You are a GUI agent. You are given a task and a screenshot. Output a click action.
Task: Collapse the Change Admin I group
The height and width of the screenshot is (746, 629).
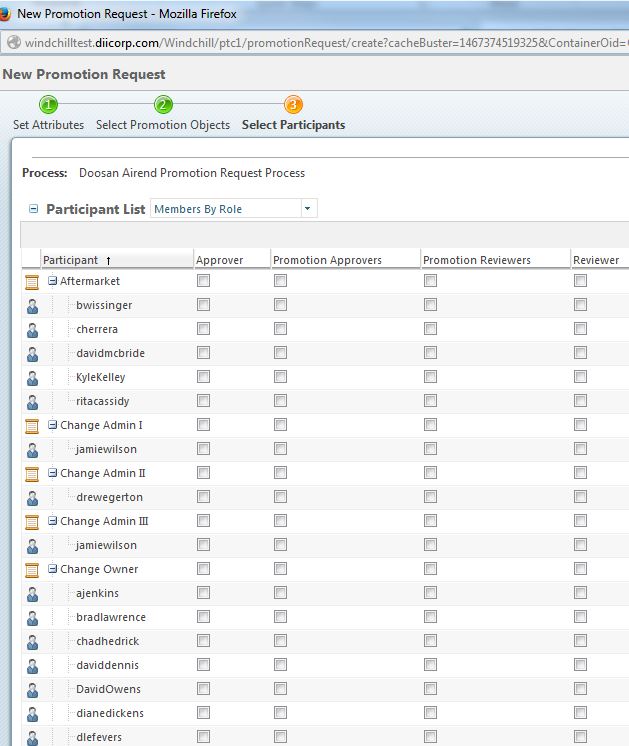(x=53, y=425)
